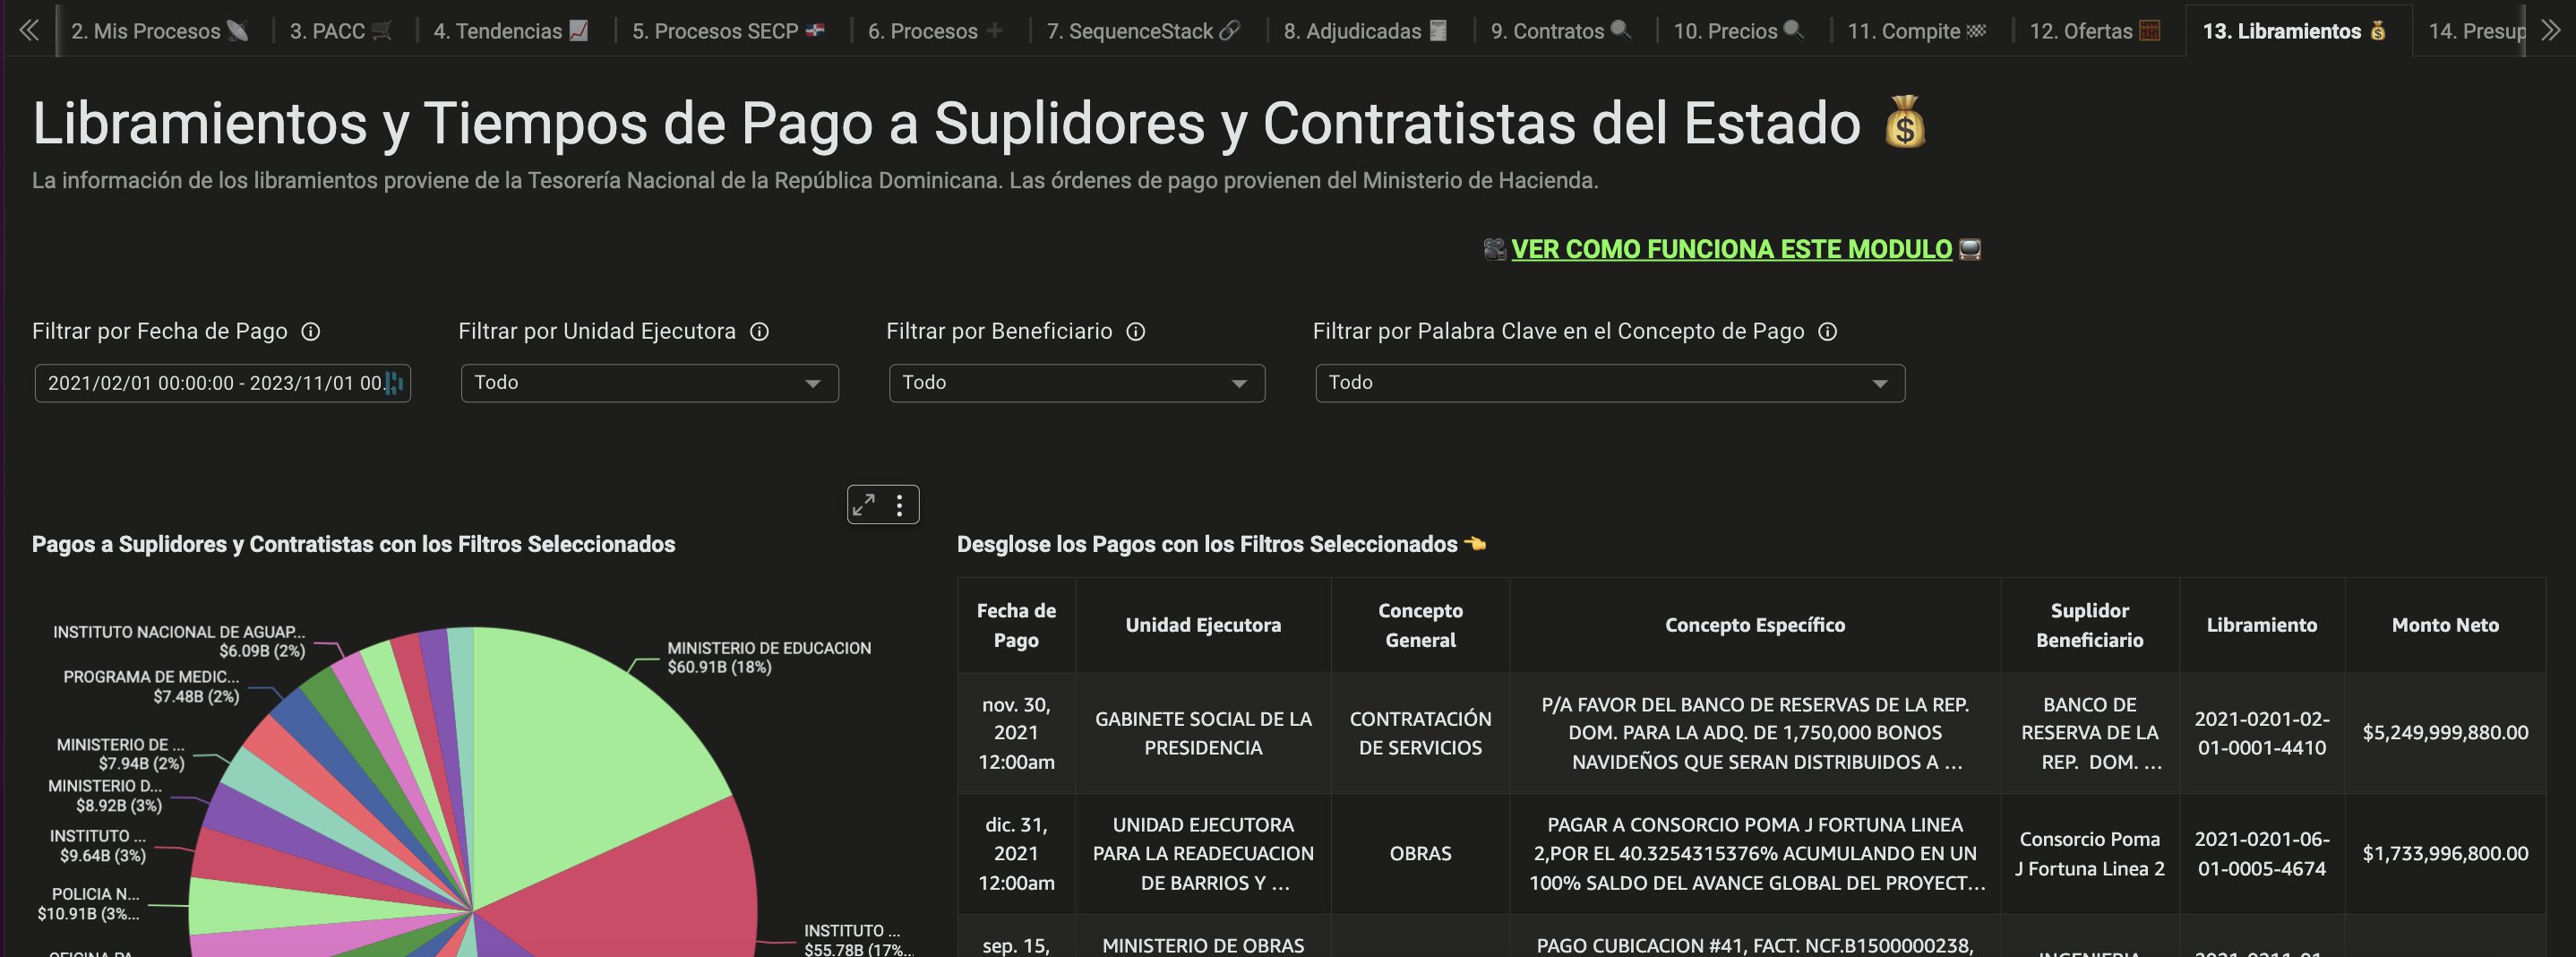Open pie chart three-dot options menu
Viewport: 2576px width, 957px height.
point(900,505)
